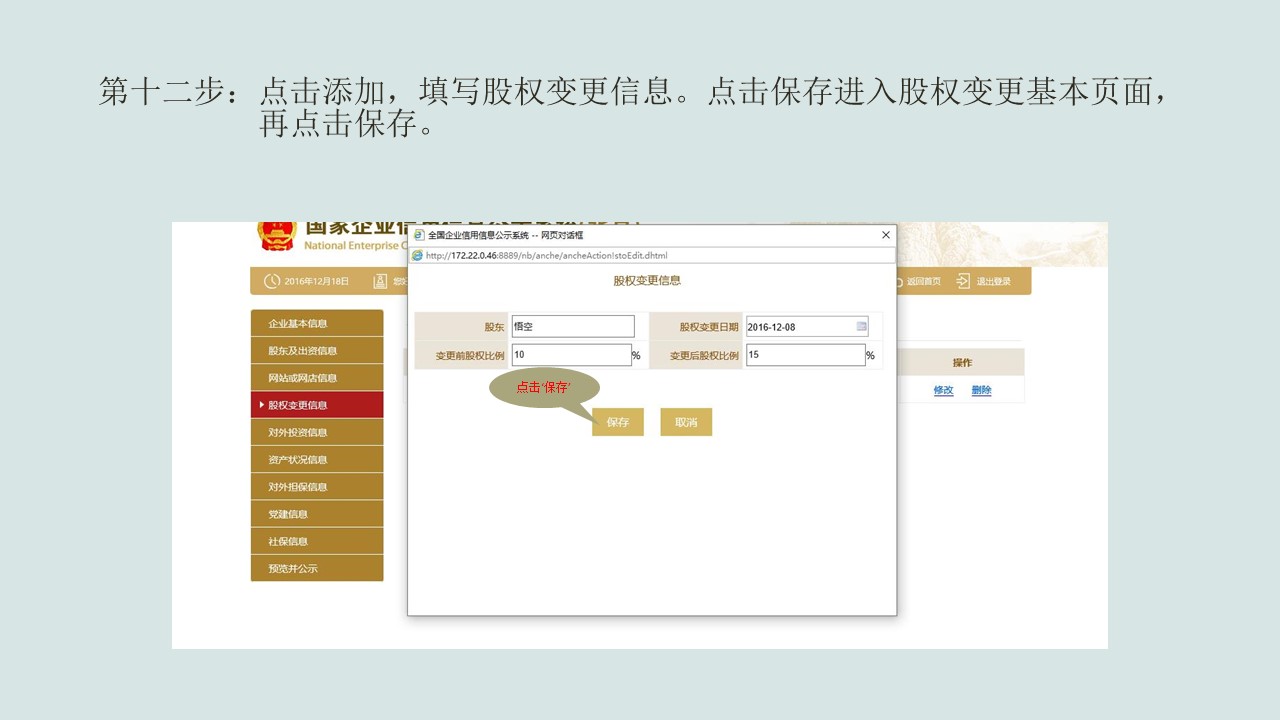Click the 取消 button

(x=686, y=421)
